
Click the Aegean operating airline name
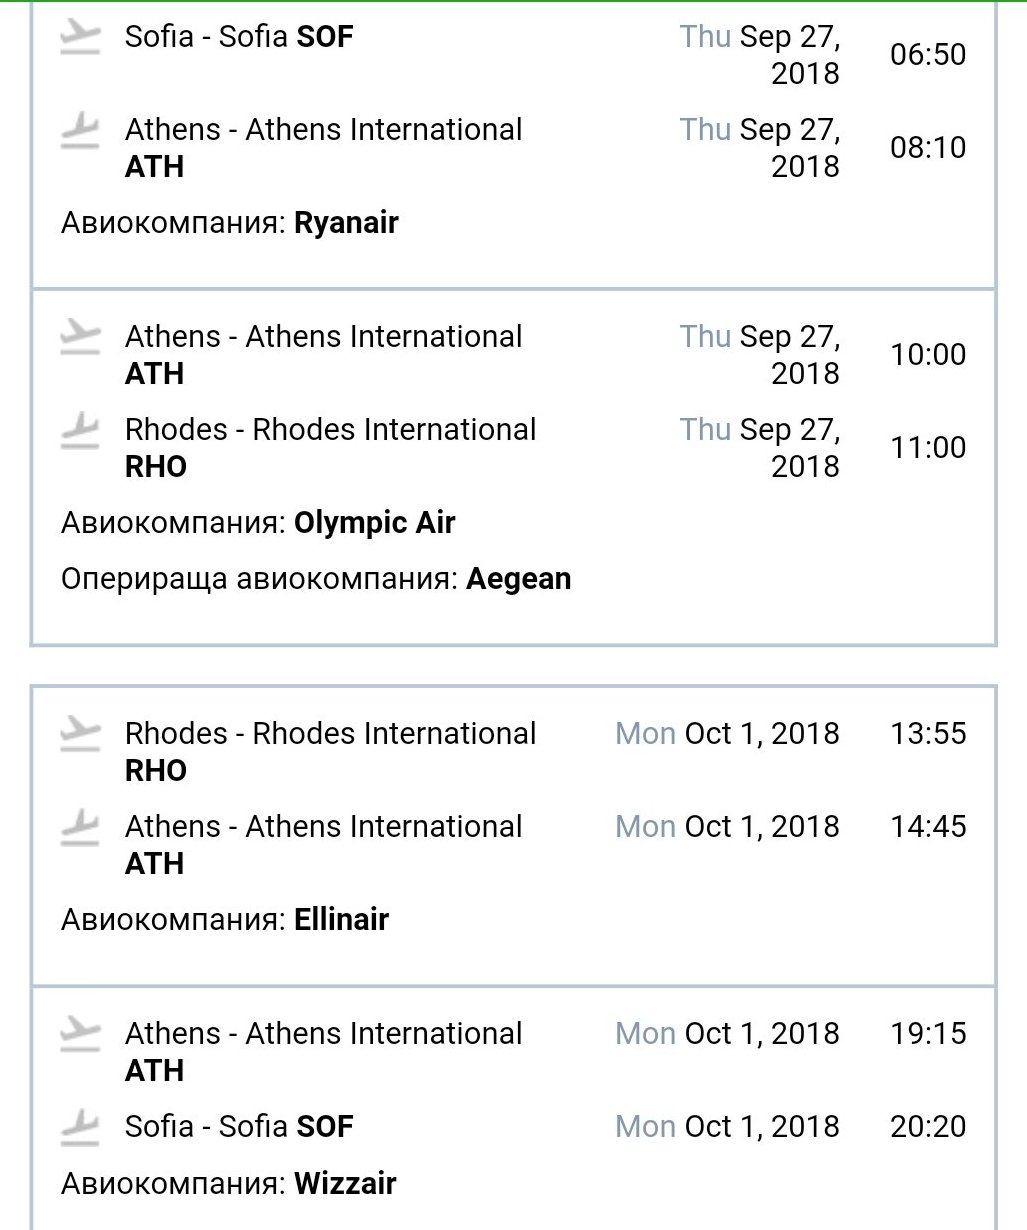pos(518,579)
